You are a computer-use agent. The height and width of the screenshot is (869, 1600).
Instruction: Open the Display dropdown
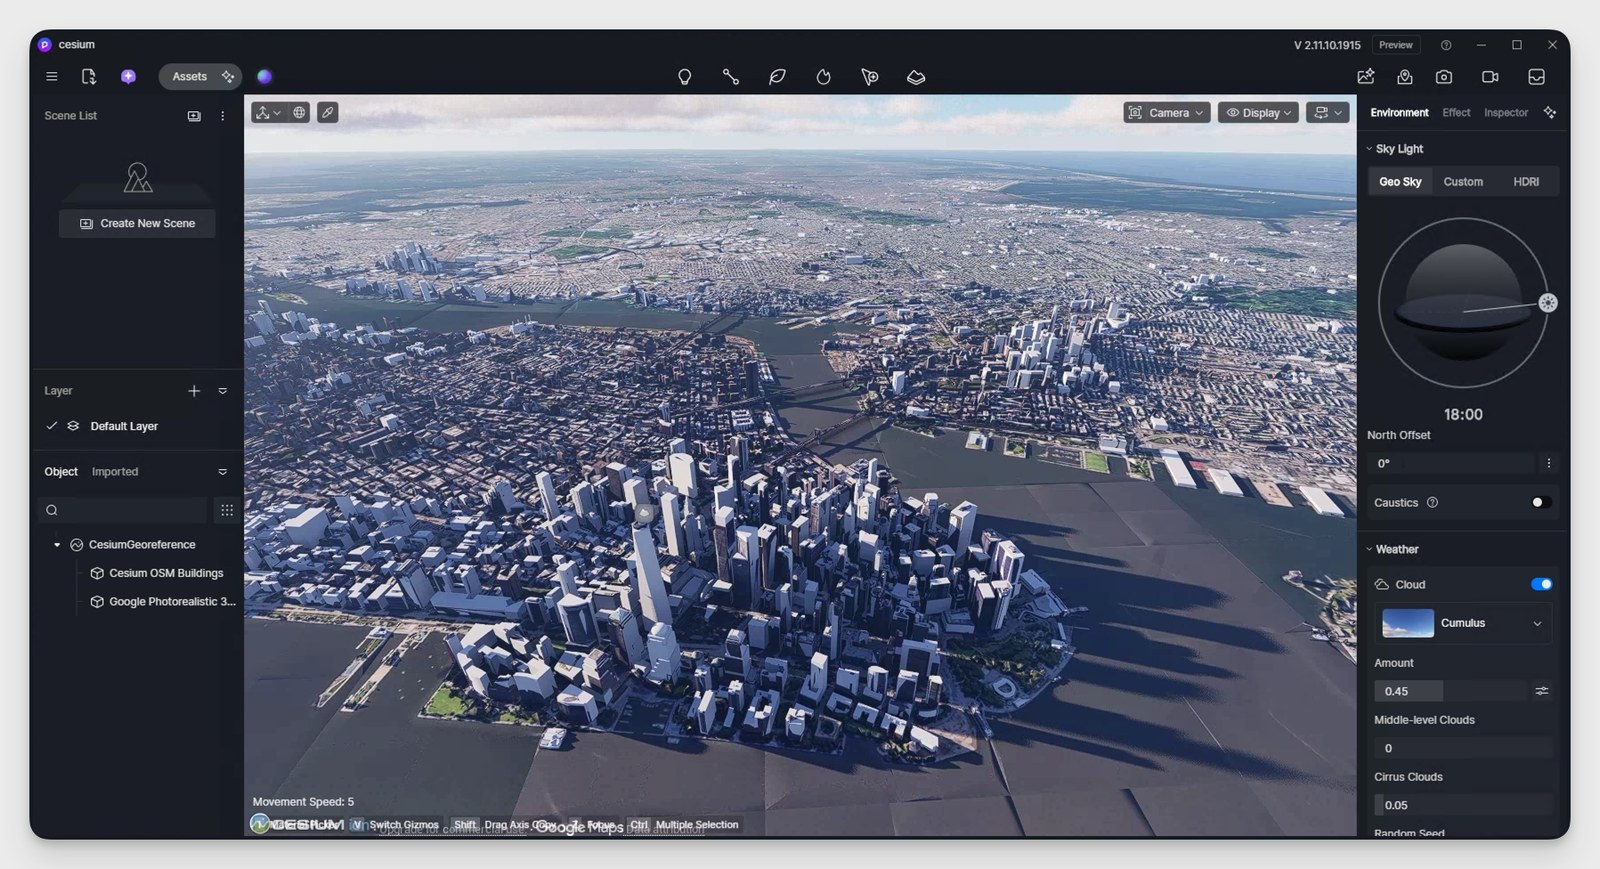(x=1258, y=113)
